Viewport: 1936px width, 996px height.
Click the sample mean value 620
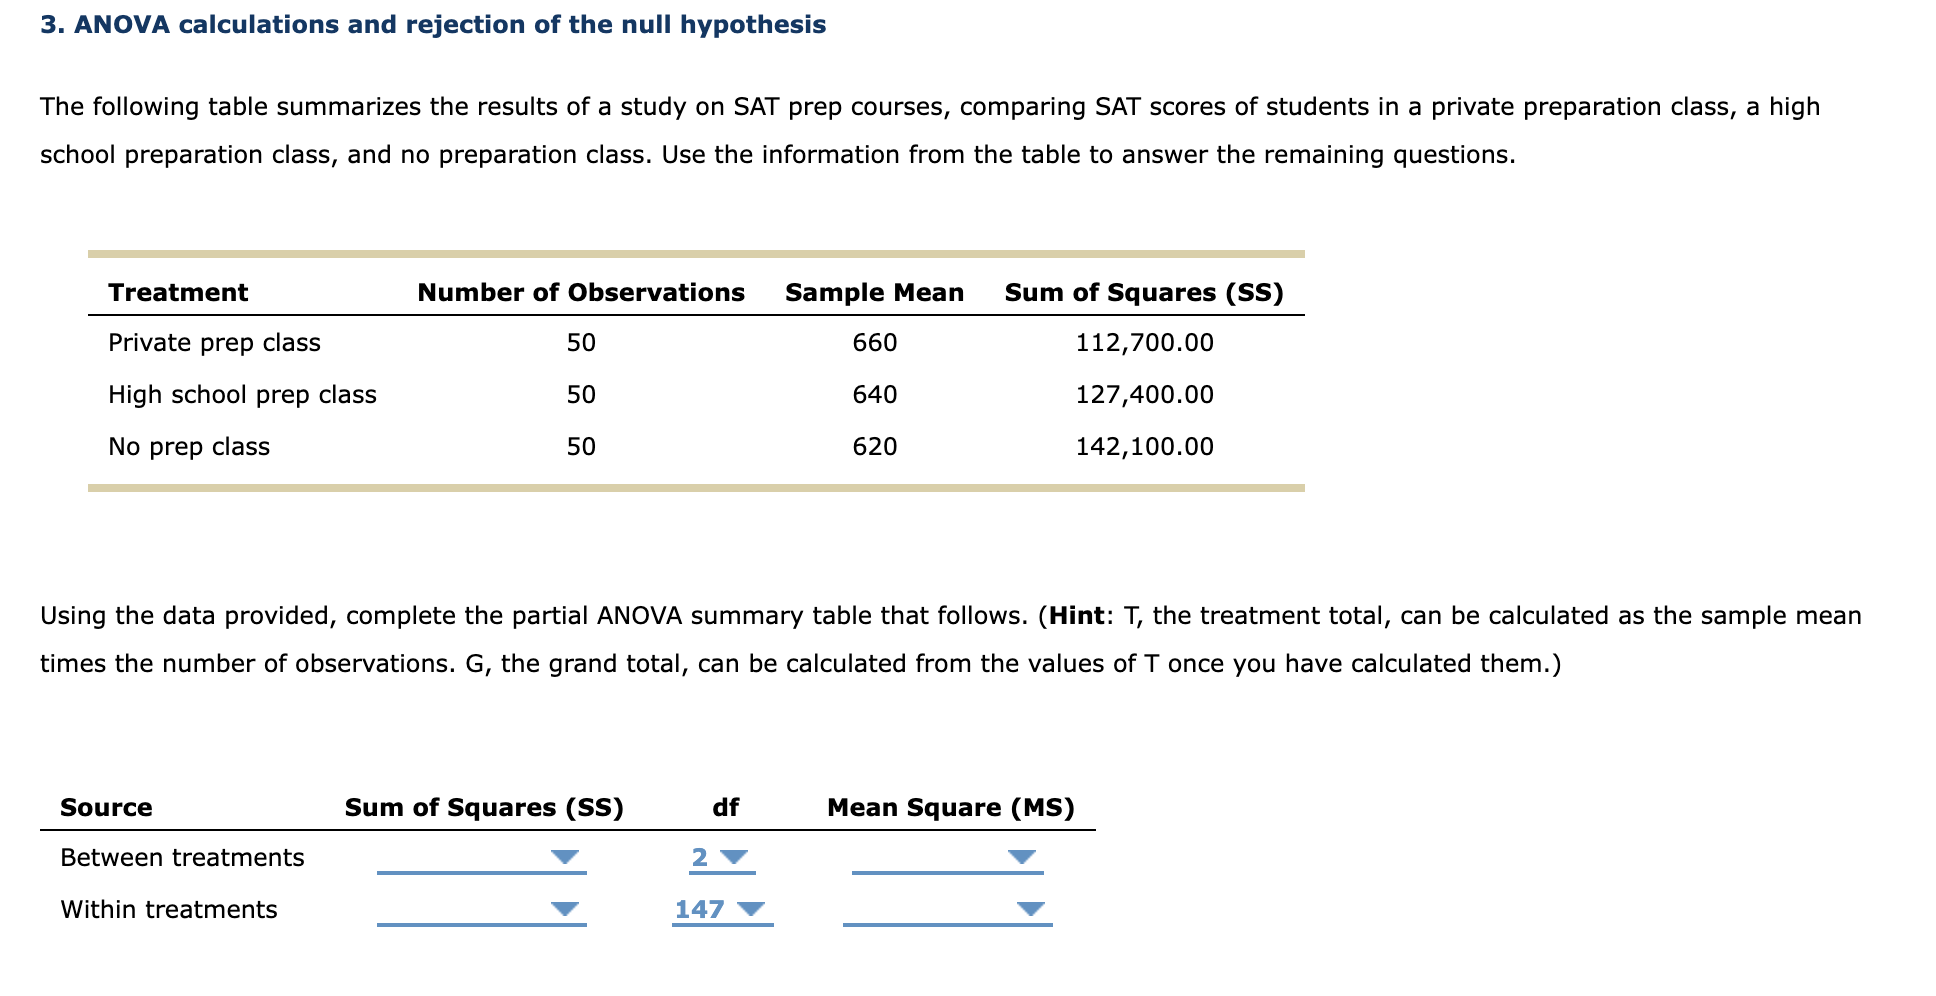pos(875,447)
